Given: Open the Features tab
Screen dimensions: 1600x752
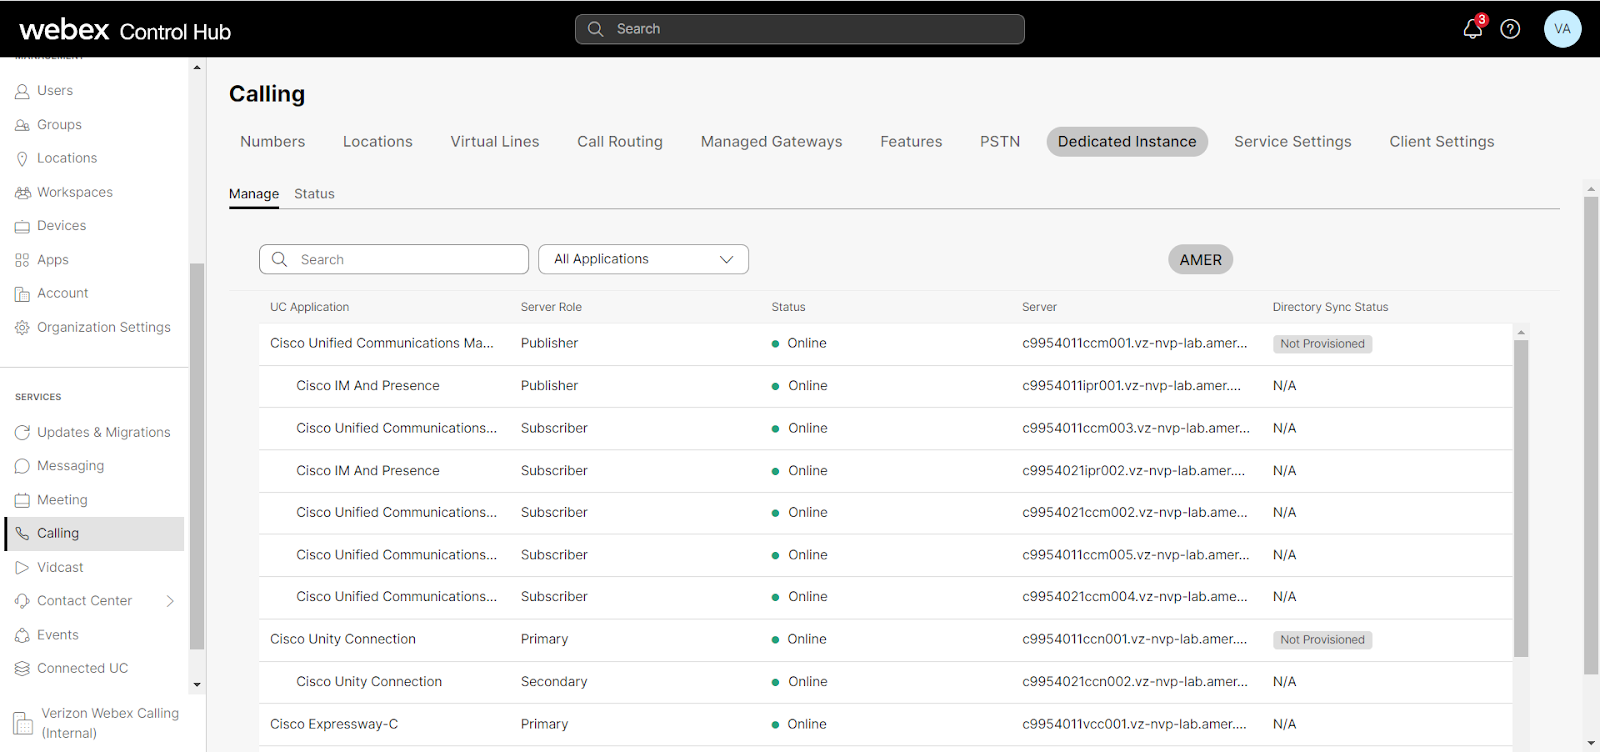Looking at the screenshot, I should point(911,142).
